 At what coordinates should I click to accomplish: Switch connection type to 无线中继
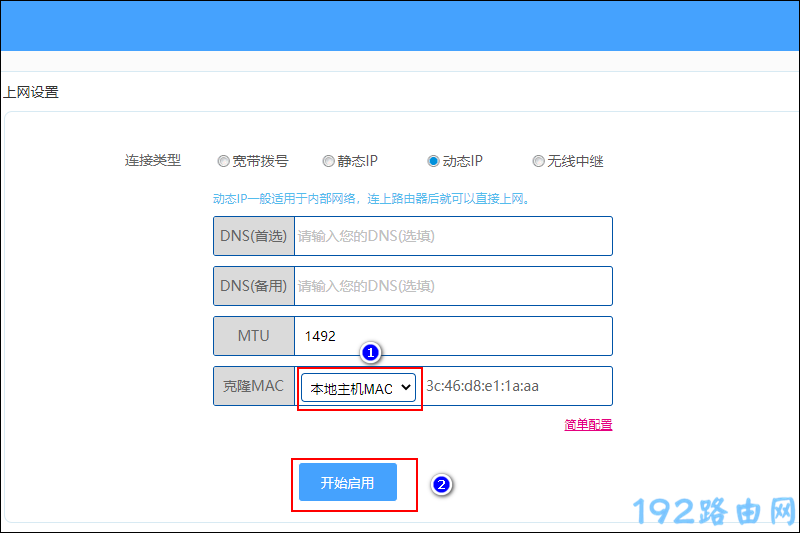[x=538, y=161]
